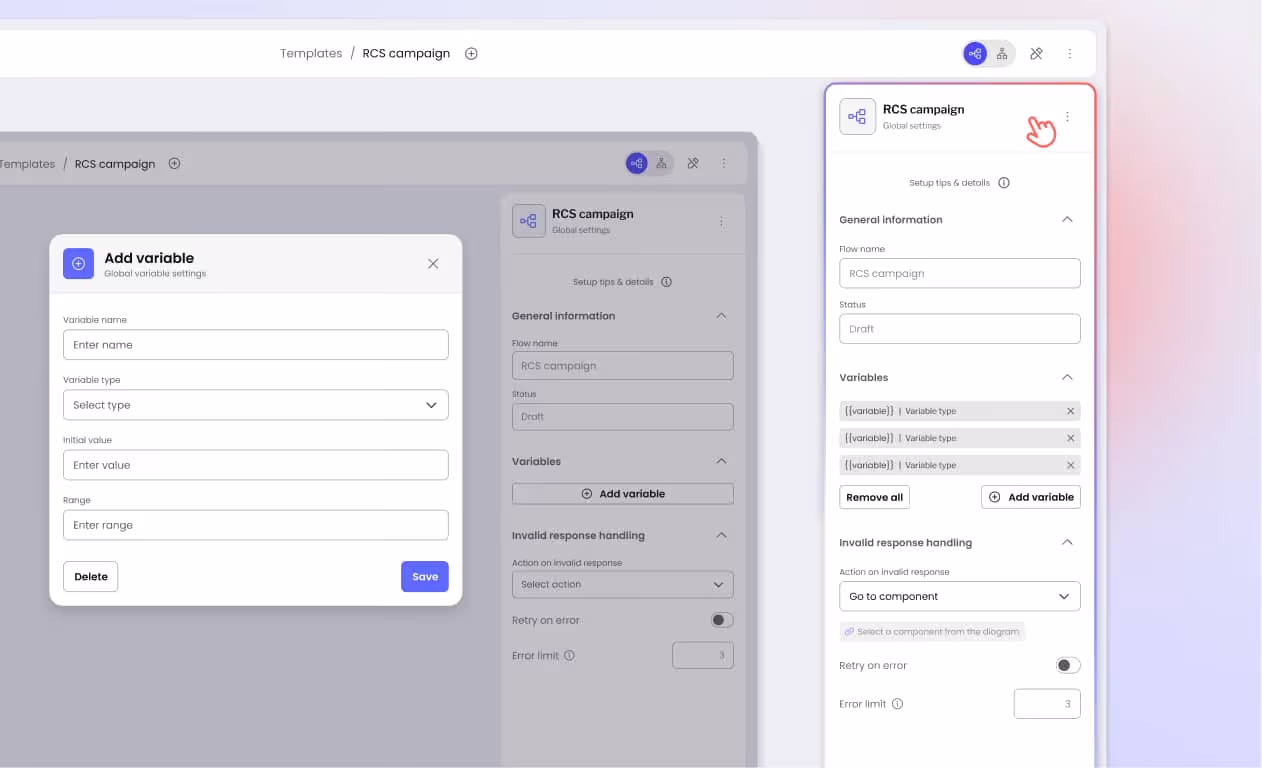Click Error limit number field in right panel
Image resolution: width=1262 pixels, height=768 pixels.
pyautogui.click(x=1047, y=704)
